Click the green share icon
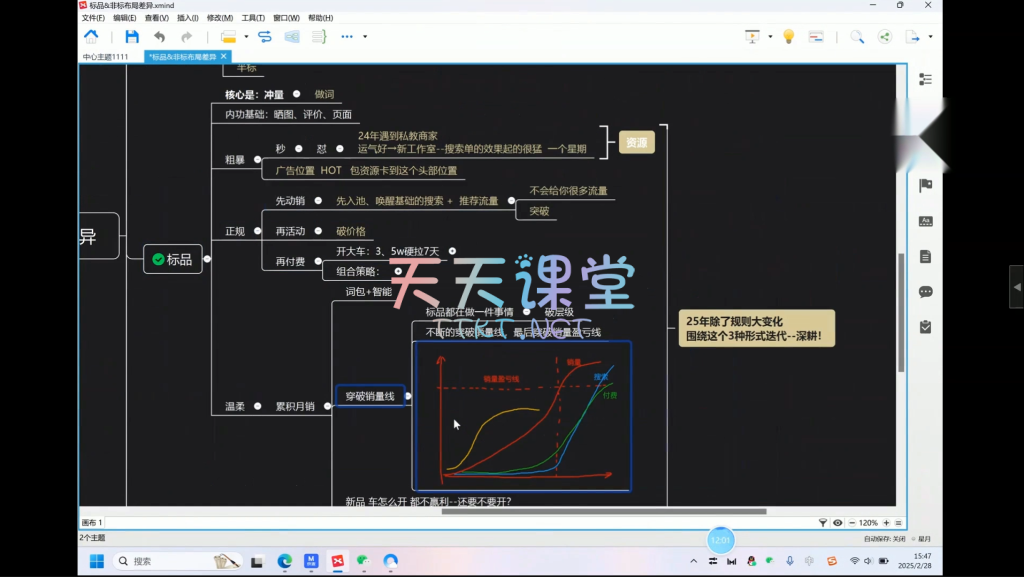Screen dimensions: 1024x577 tap(884, 37)
